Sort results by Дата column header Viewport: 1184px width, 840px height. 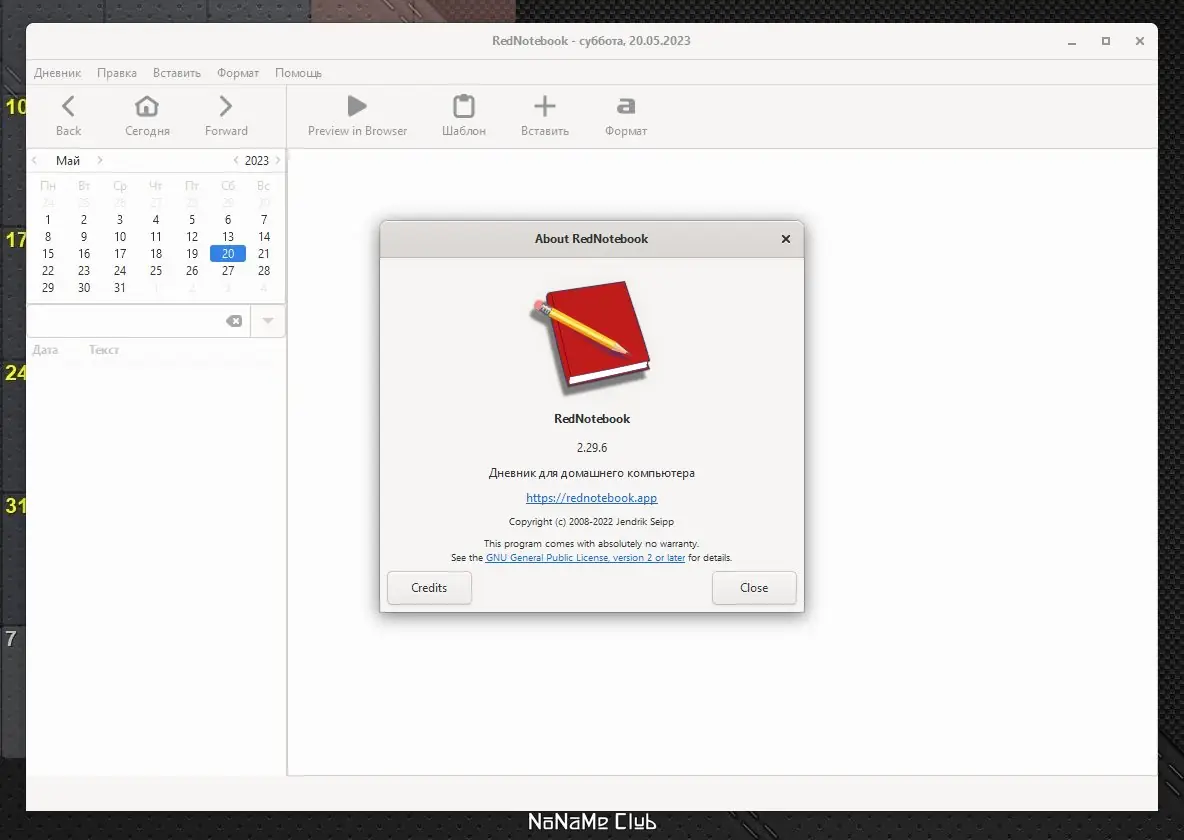tap(45, 350)
